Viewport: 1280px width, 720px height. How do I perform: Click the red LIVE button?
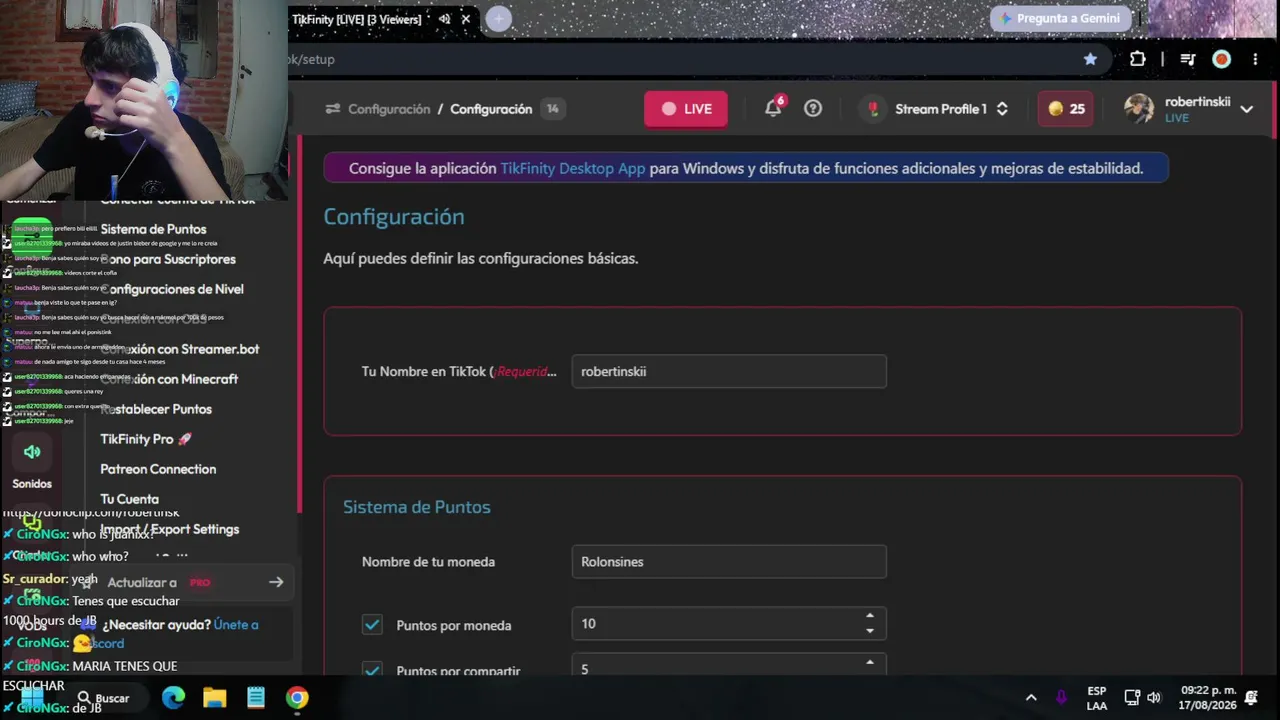coord(686,109)
